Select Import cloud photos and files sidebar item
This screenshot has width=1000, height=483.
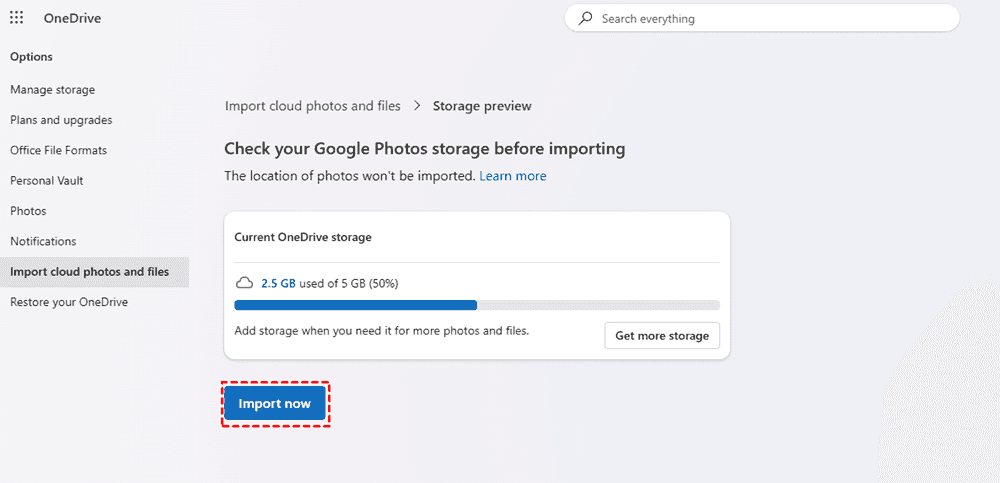coord(89,271)
